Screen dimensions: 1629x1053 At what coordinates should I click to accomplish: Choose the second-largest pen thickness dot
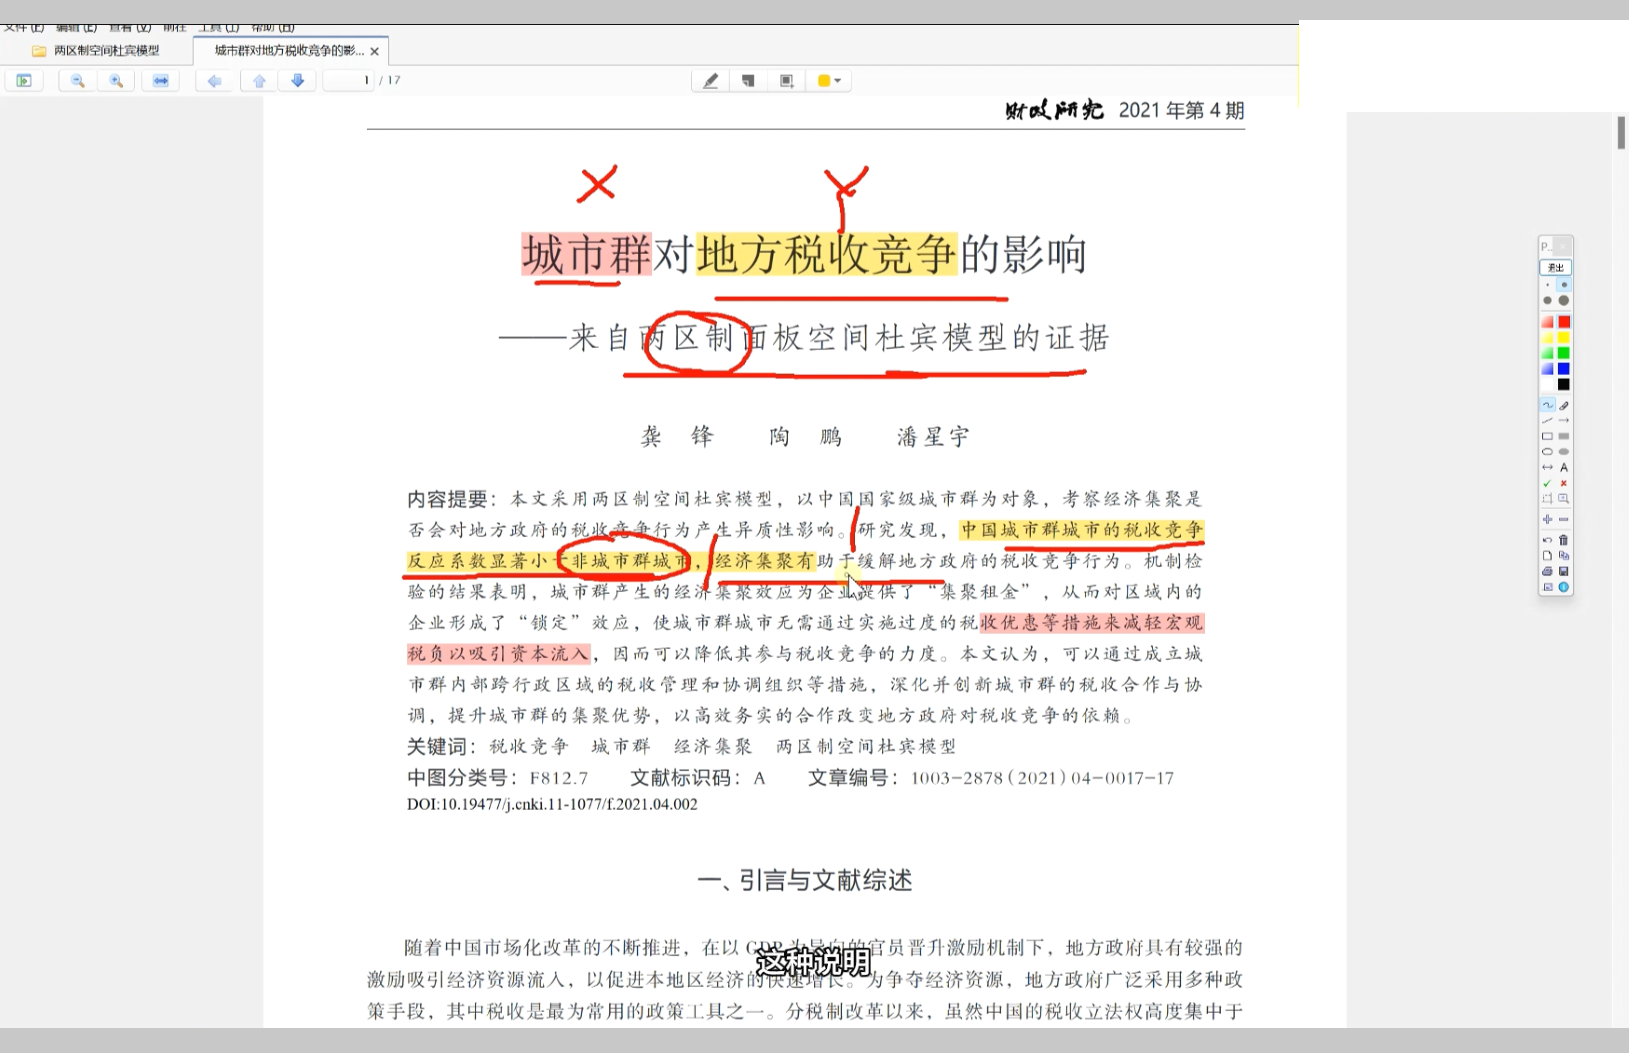(1547, 301)
